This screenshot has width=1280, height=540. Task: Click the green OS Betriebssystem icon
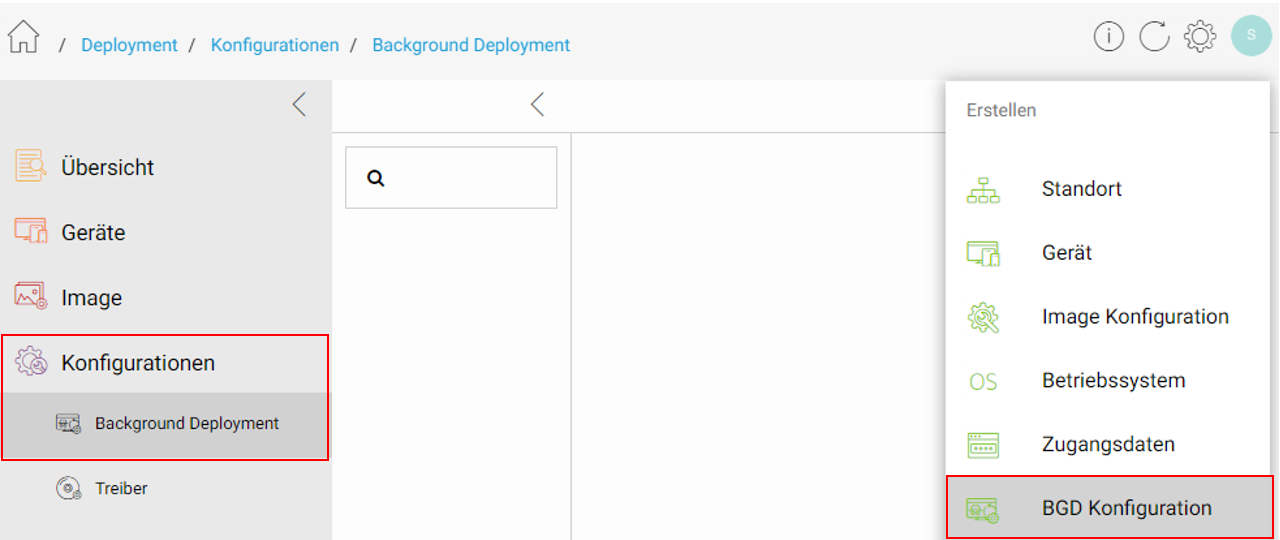[983, 381]
